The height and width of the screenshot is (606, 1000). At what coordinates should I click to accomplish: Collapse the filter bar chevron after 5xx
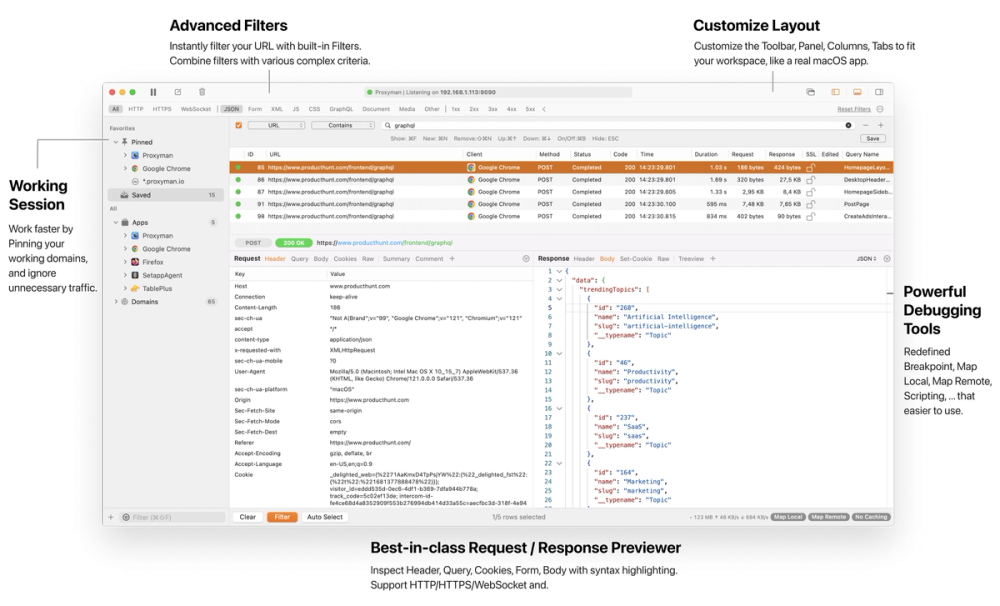point(544,109)
